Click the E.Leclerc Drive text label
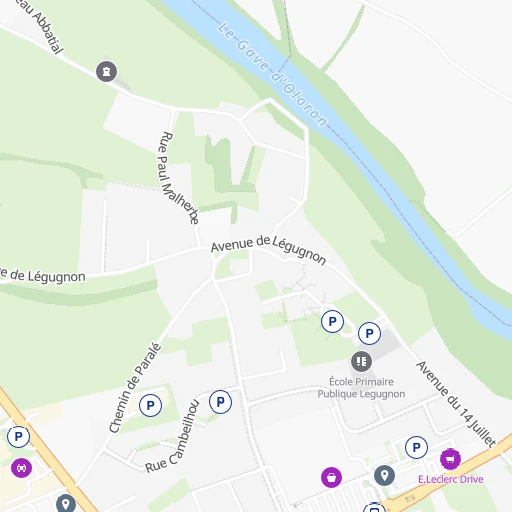The height and width of the screenshot is (512, 512). pyautogui.click(x=451, y=479)
